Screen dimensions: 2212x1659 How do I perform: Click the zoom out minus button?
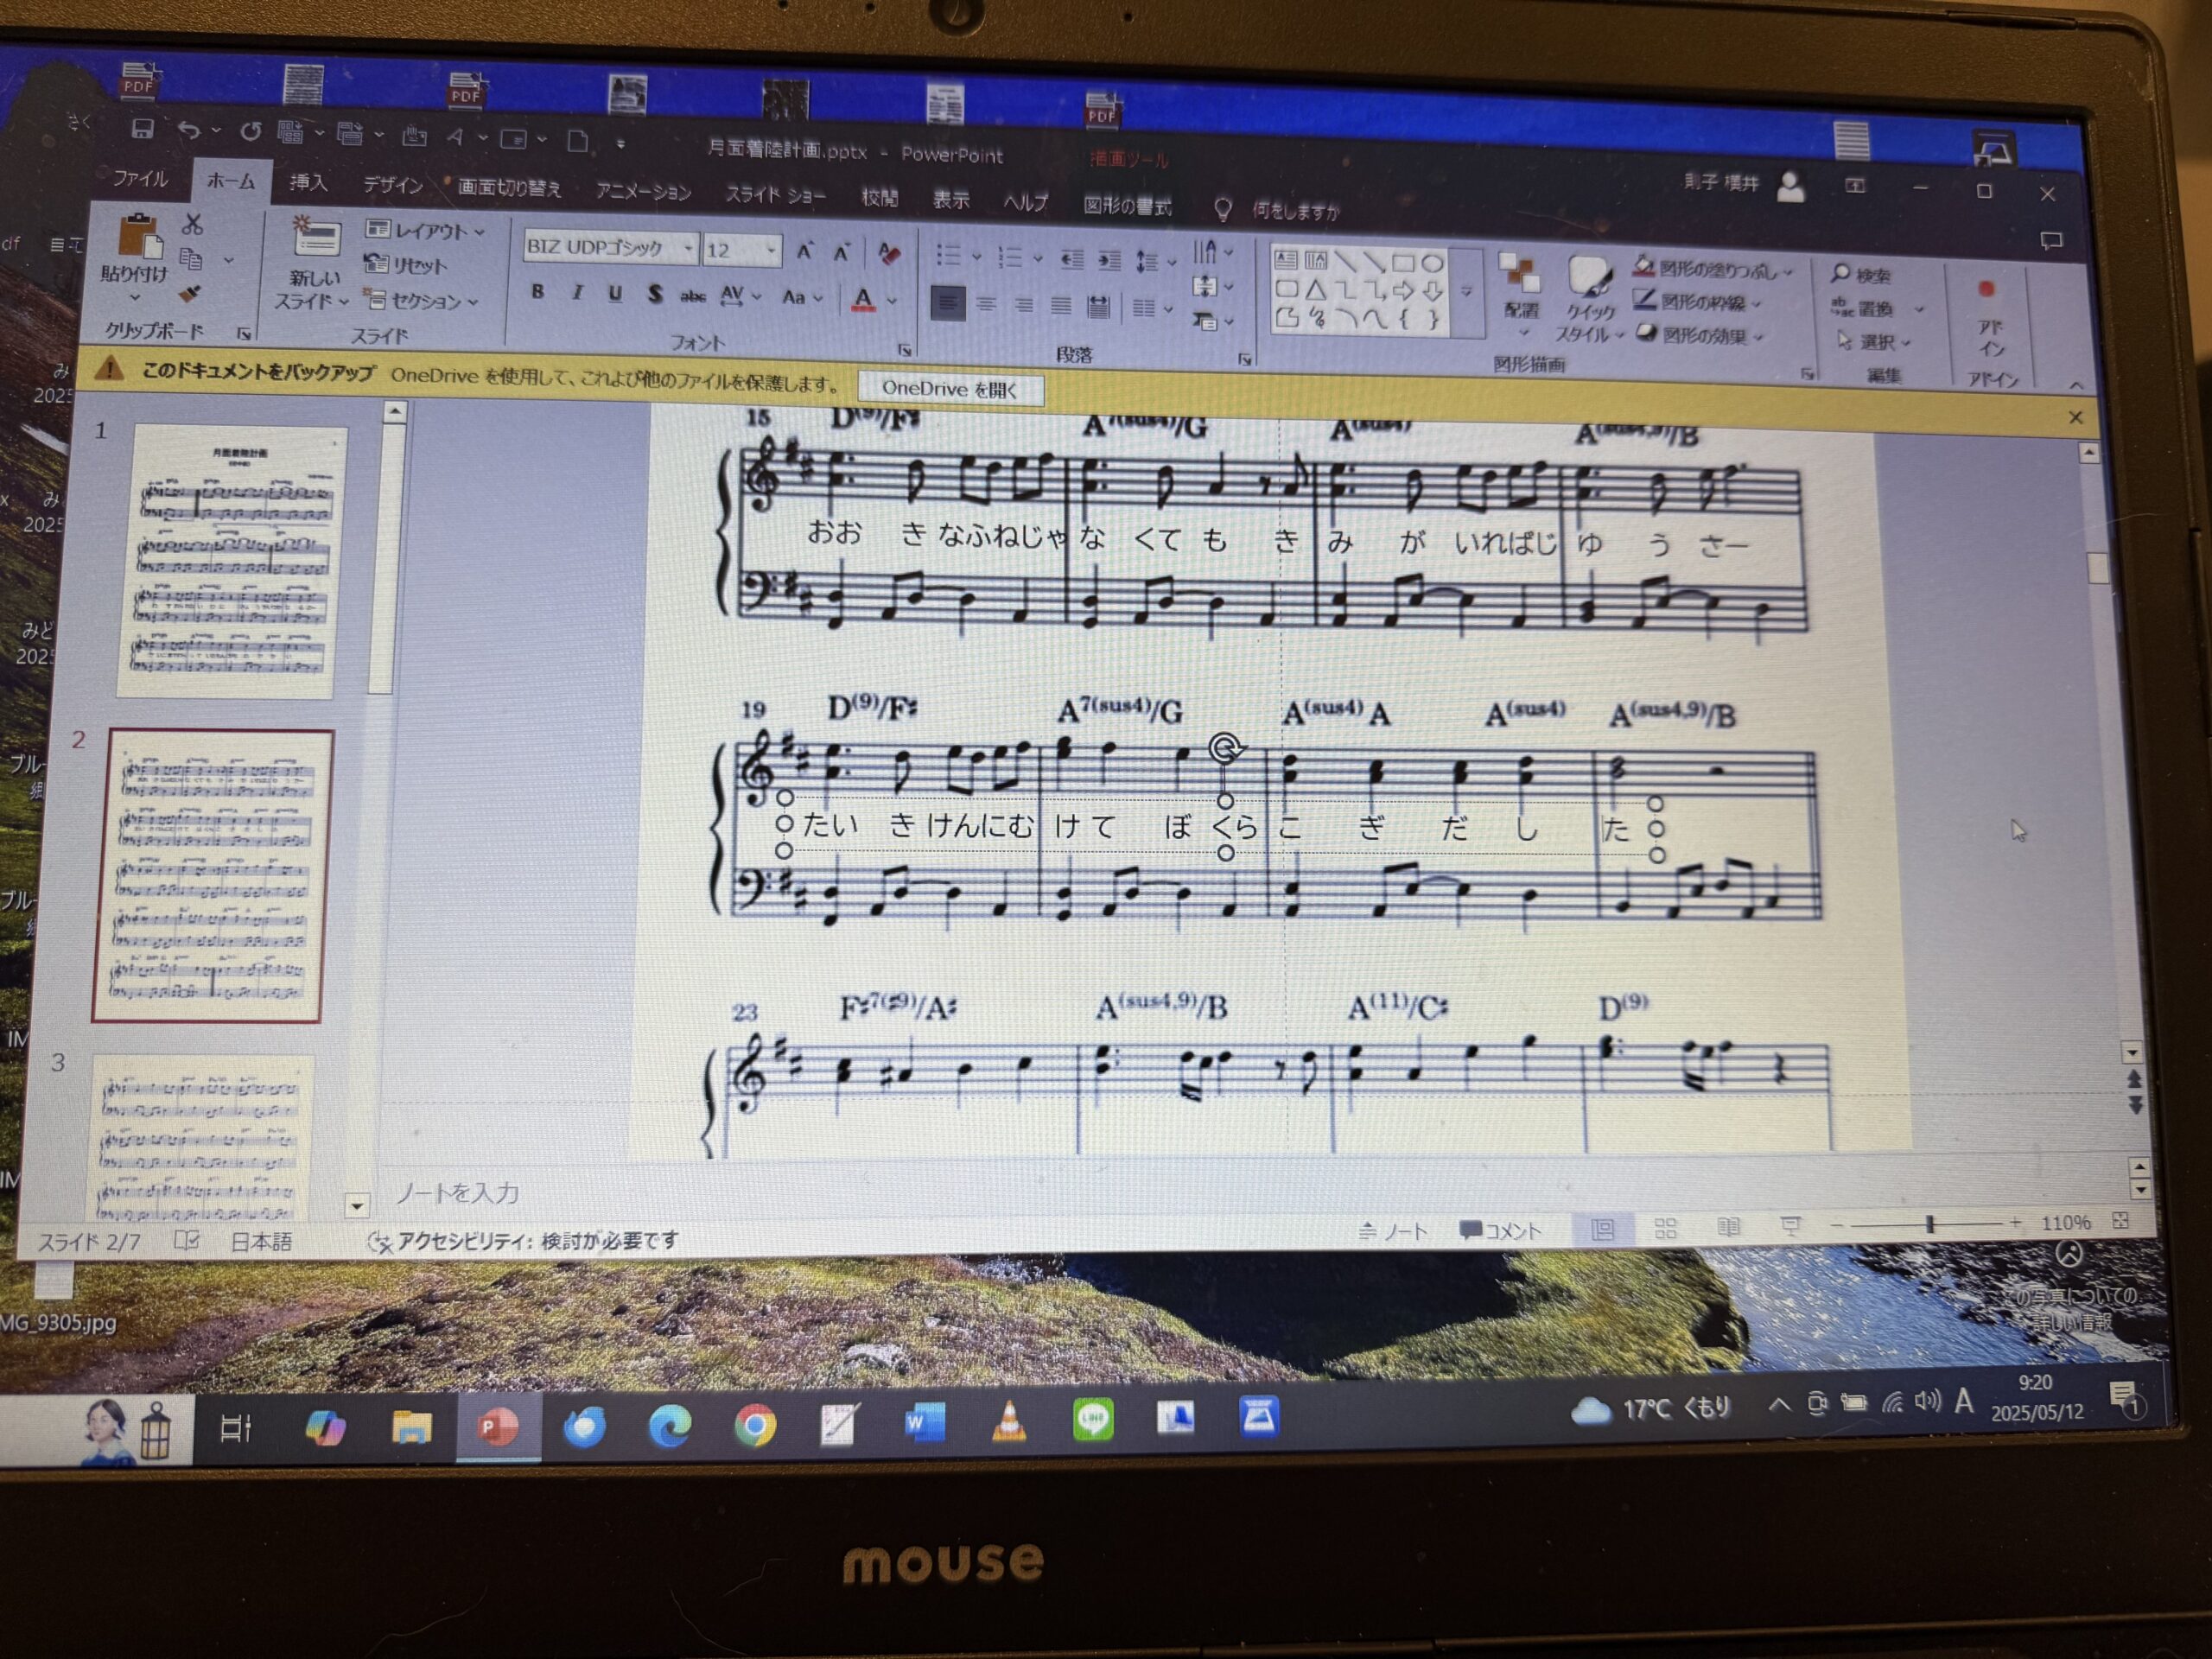1836,1225
